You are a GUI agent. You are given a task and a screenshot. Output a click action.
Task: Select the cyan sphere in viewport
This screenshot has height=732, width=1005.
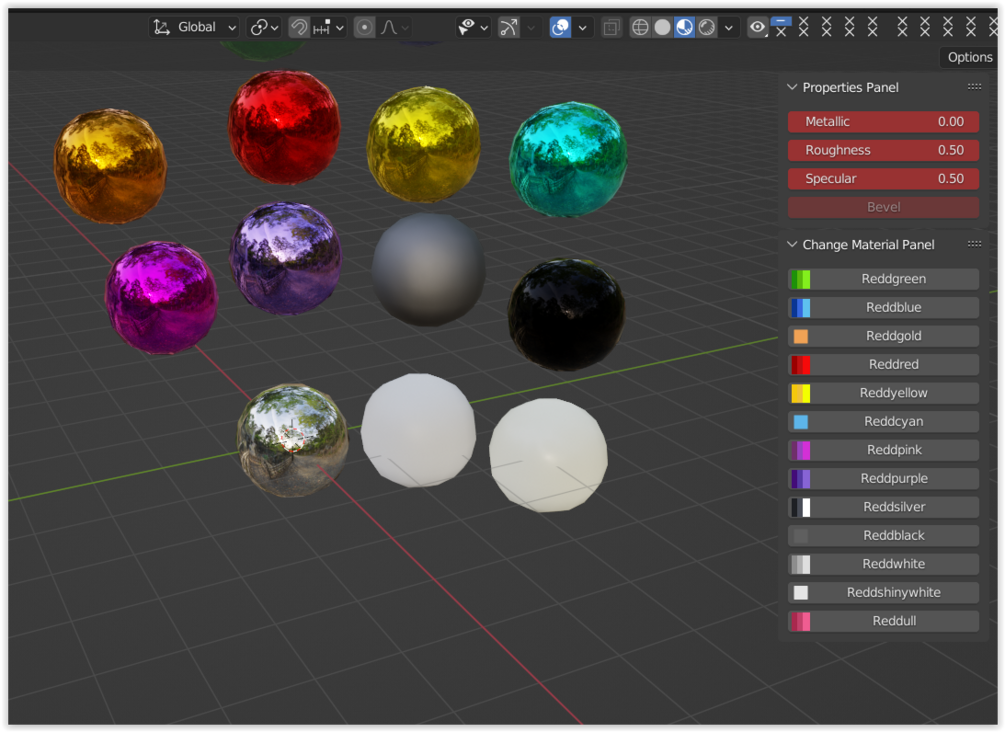point(568,159)
